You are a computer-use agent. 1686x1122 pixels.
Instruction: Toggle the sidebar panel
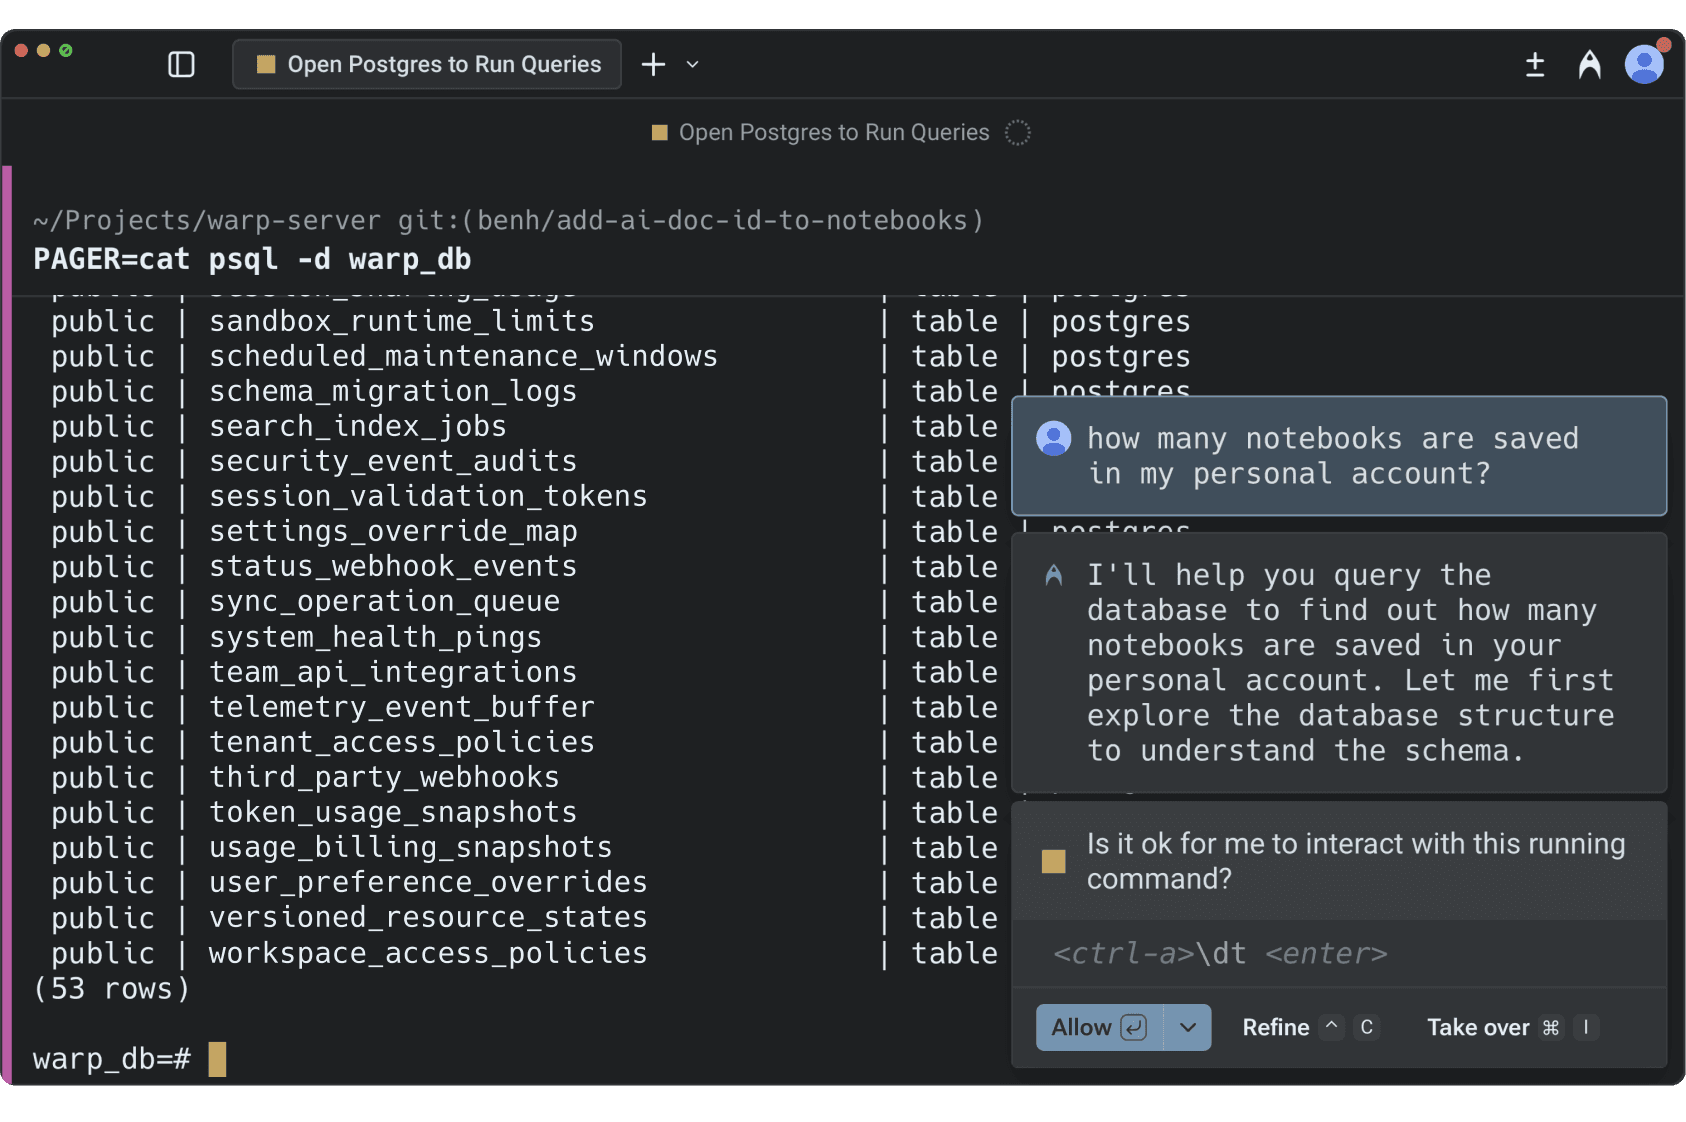pyautogui.click(x=180, y=63)
